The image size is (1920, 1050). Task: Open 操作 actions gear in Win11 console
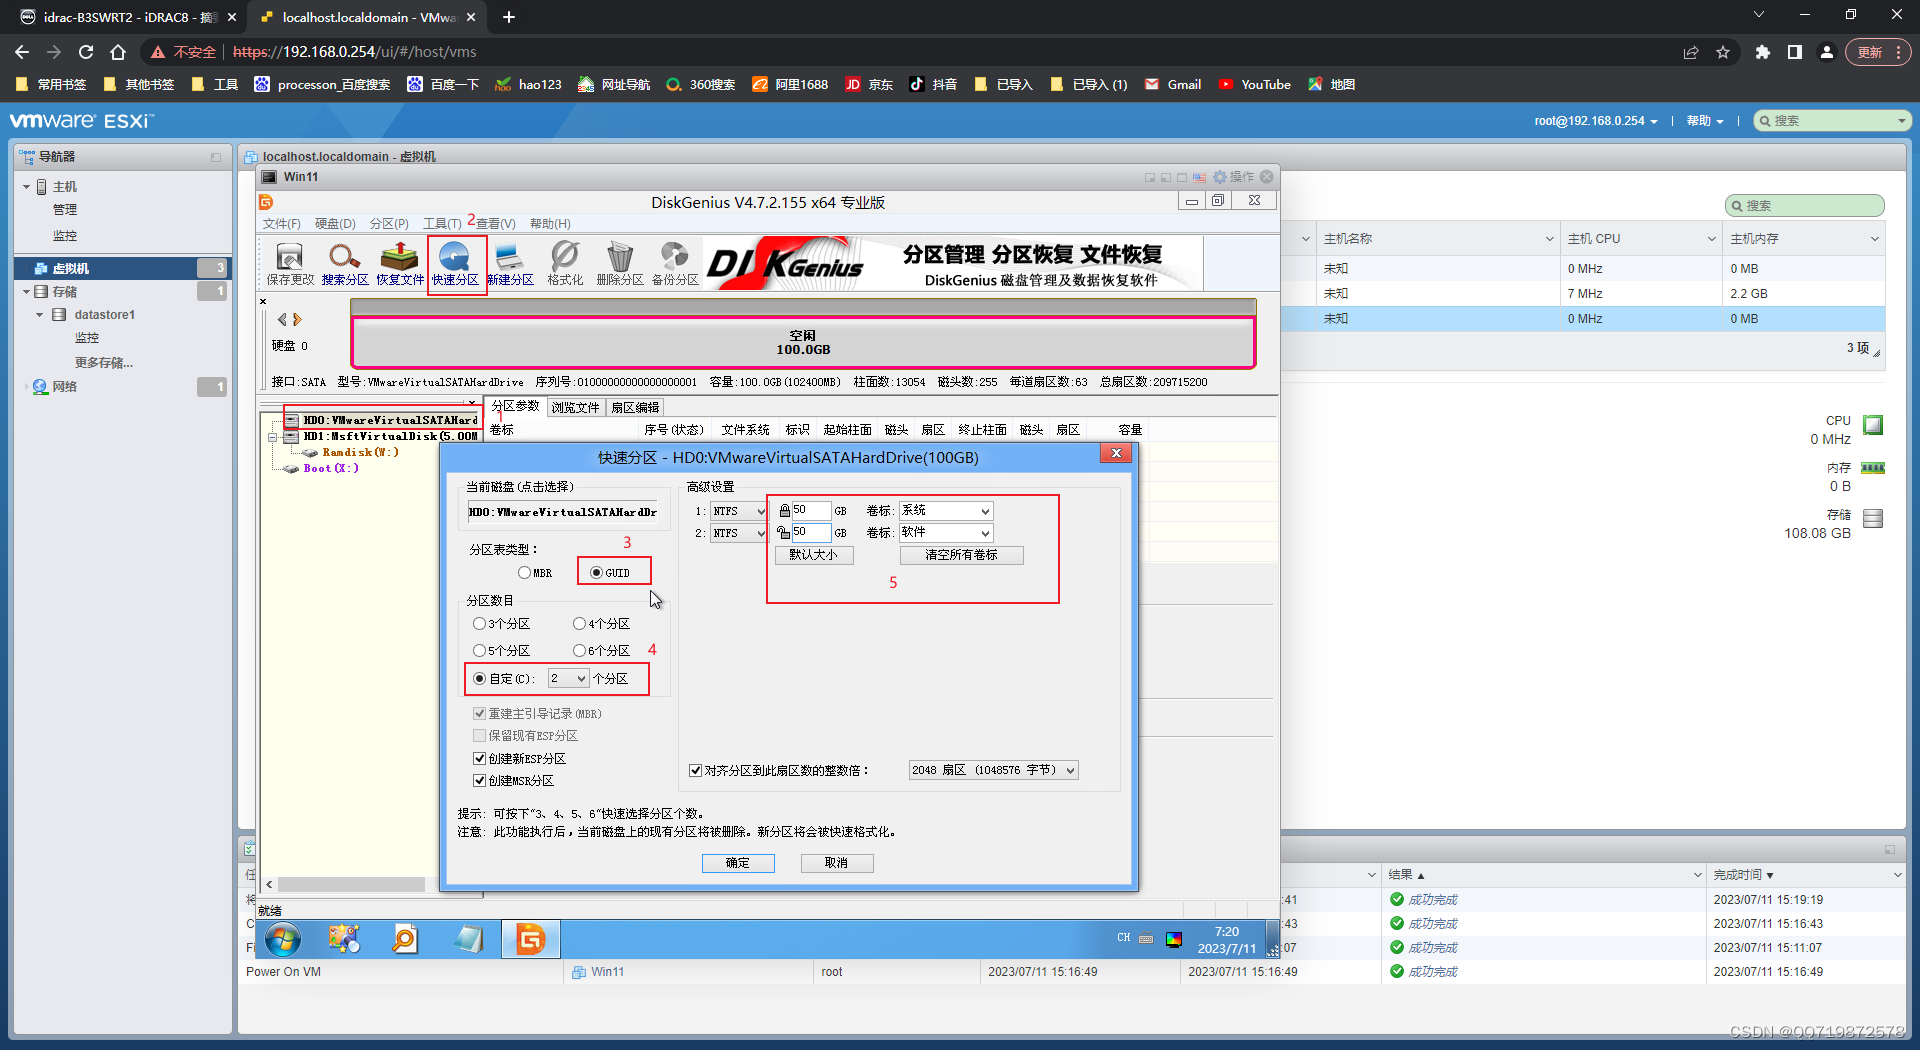click(1234, 177)
